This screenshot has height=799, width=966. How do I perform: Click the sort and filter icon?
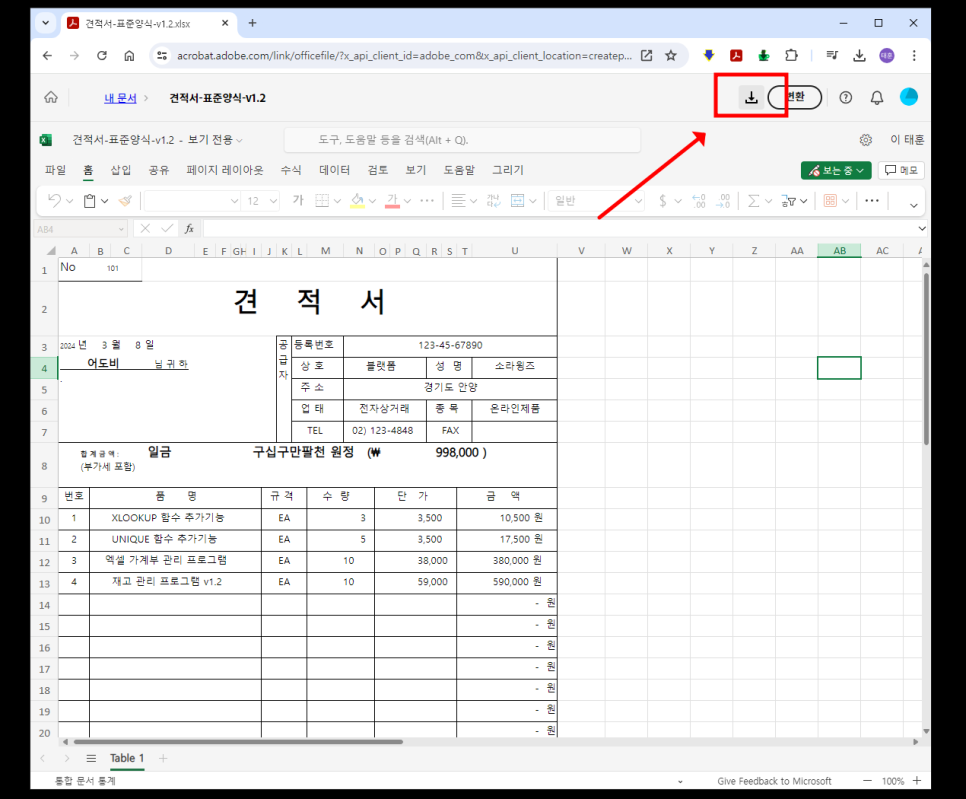coord(788,201)
